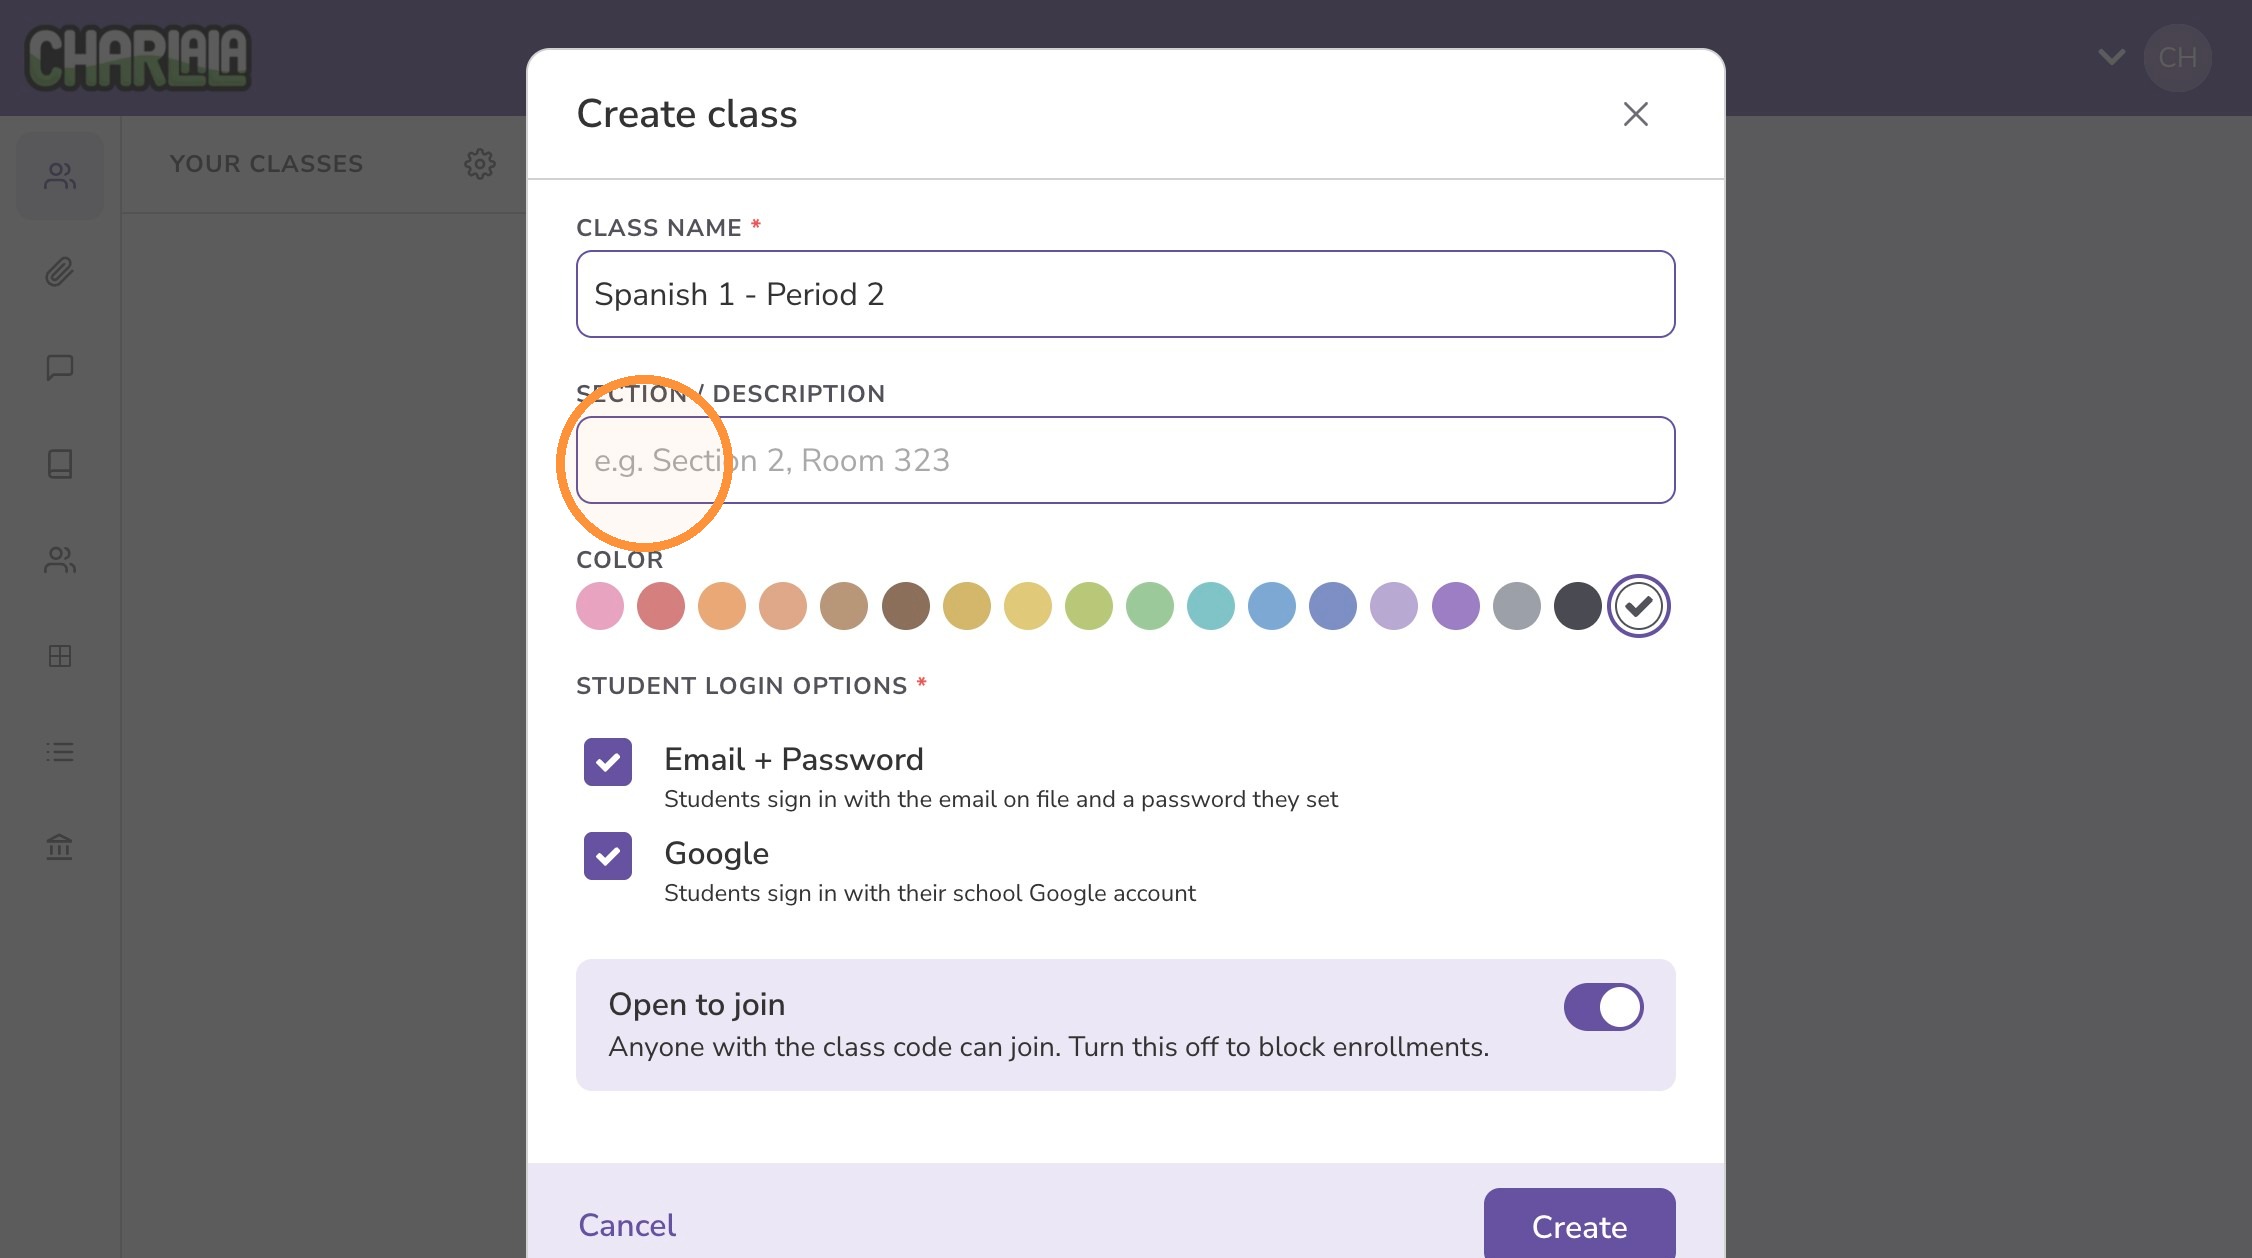
Task: Uncheck the Email + Password login option
Action: pos(608,762)
